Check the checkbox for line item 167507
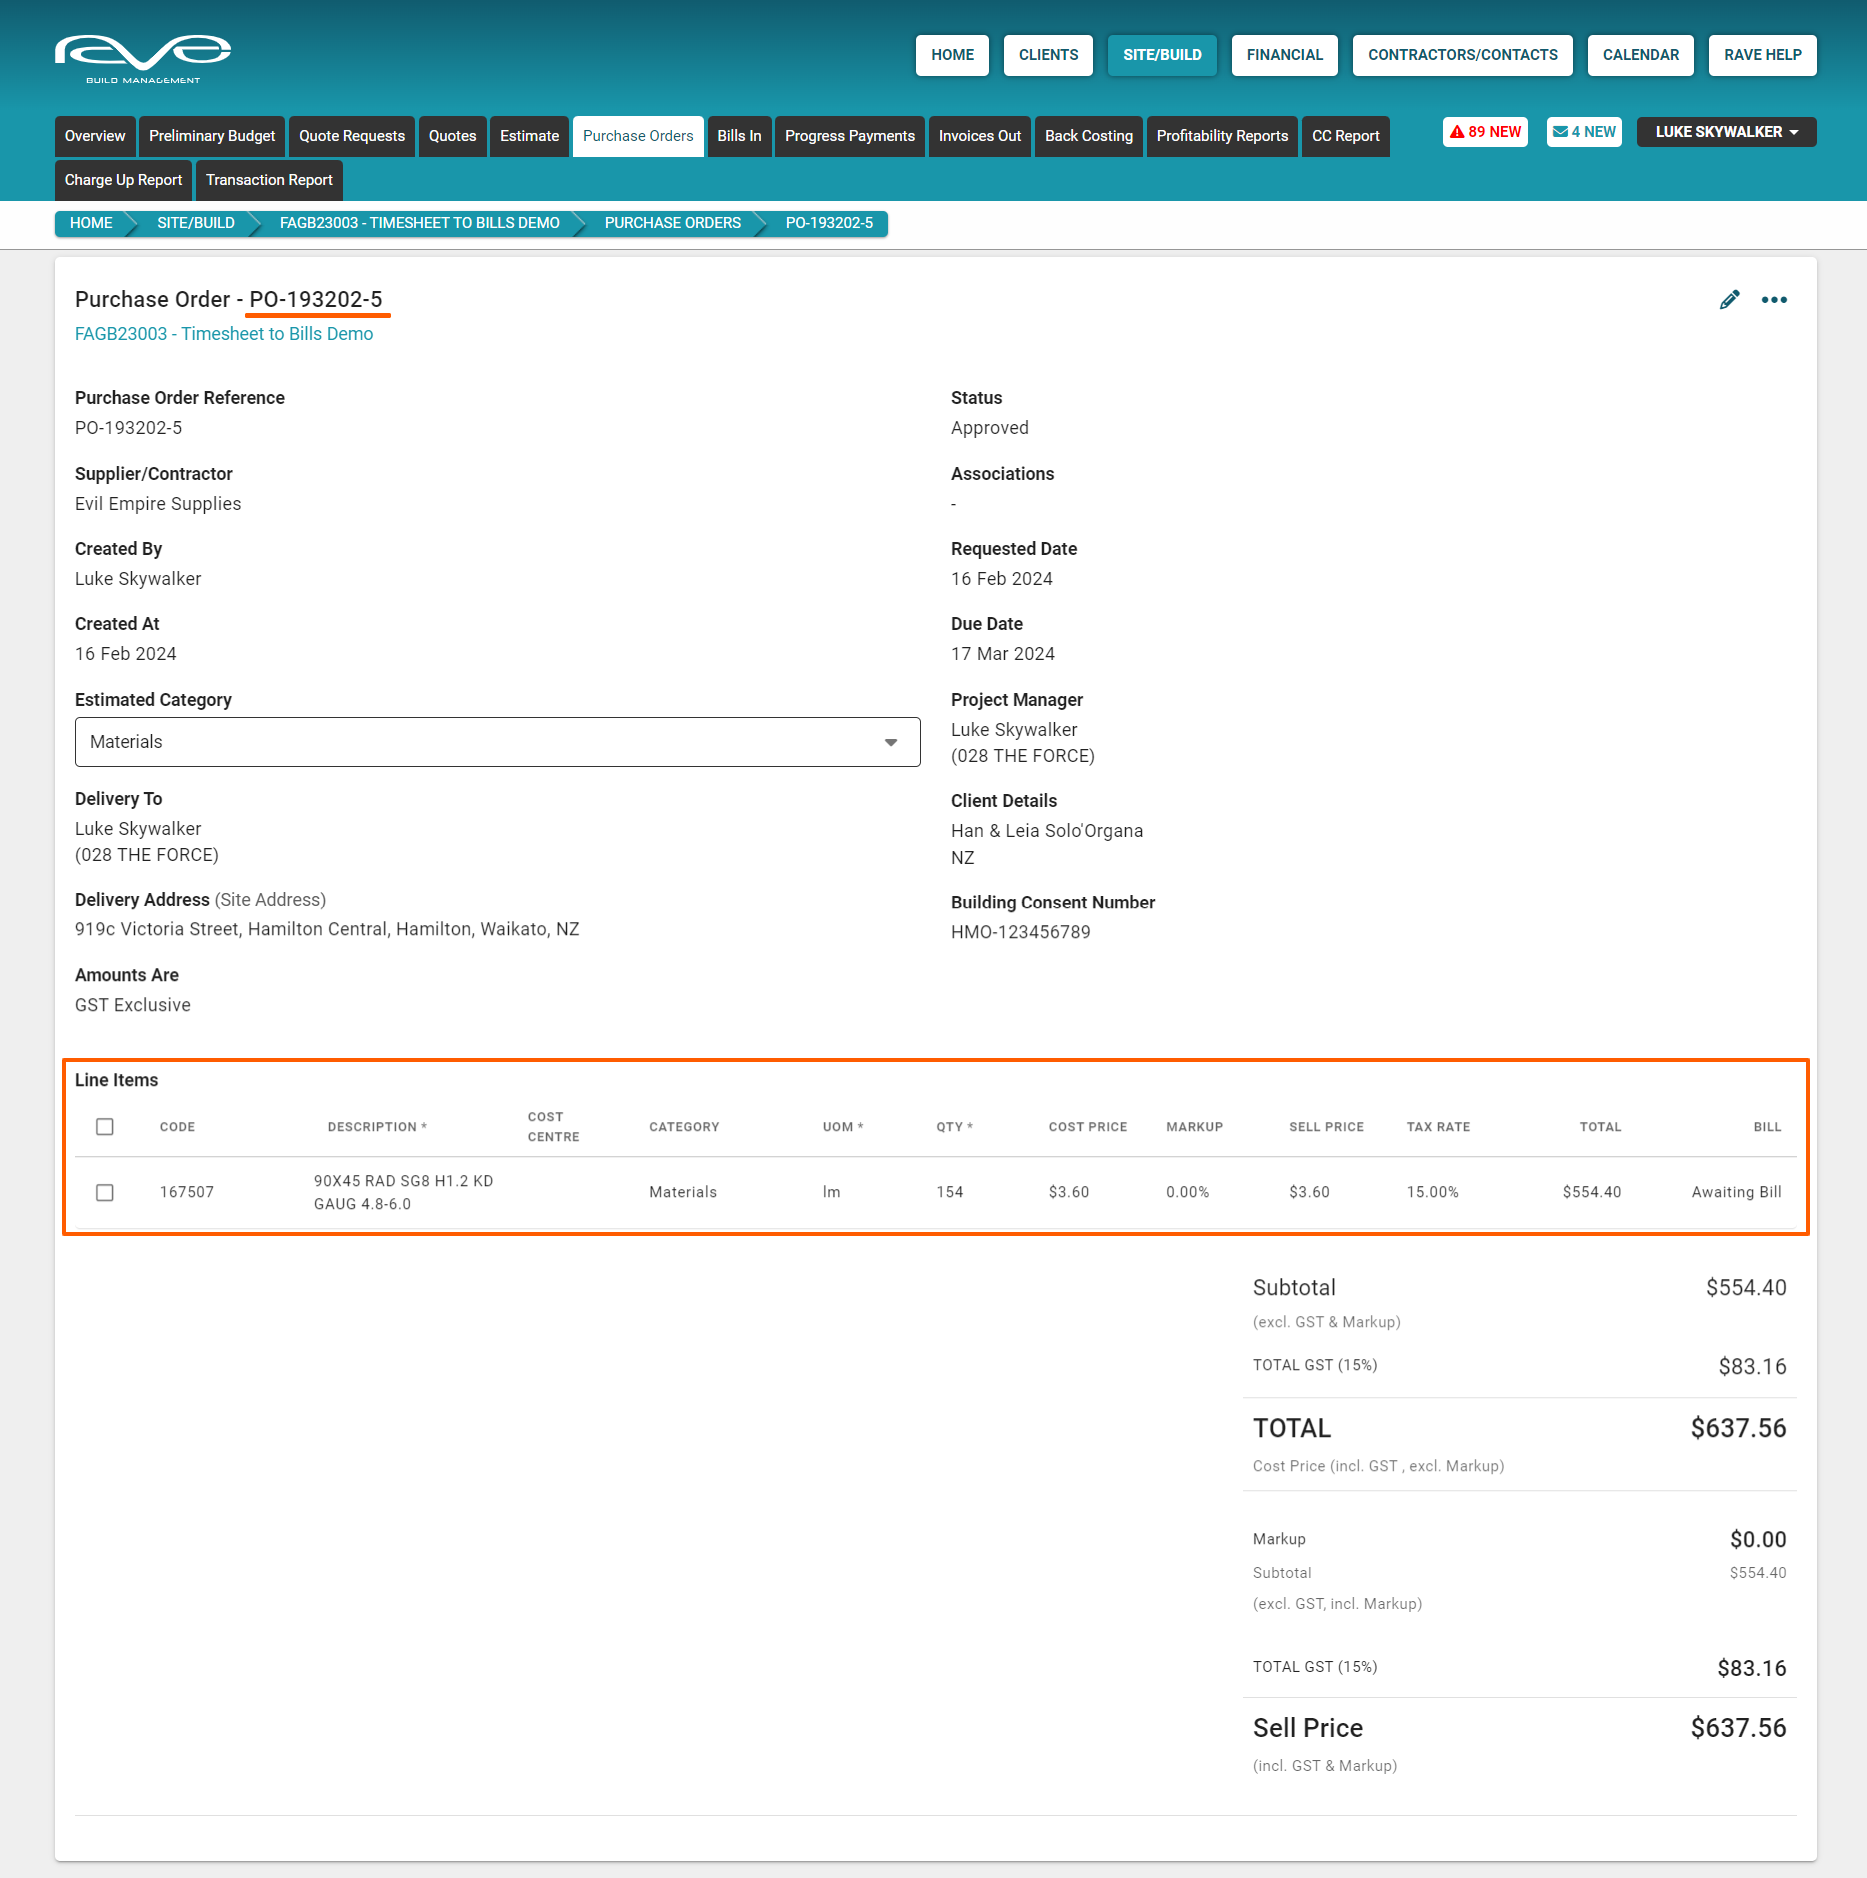The width and height of the screenshot is (1867, 1878). click(x=105, y=1192)
